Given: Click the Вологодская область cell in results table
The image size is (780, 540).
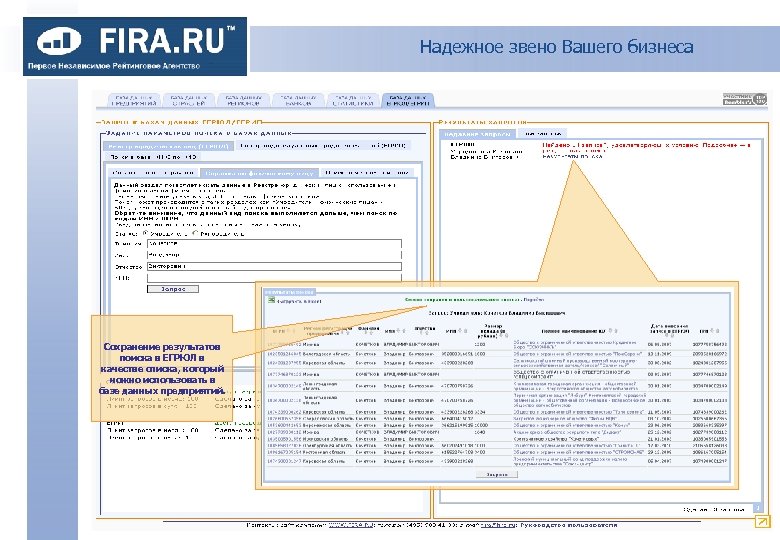Looking at the screenshot, I should [326, 355].
